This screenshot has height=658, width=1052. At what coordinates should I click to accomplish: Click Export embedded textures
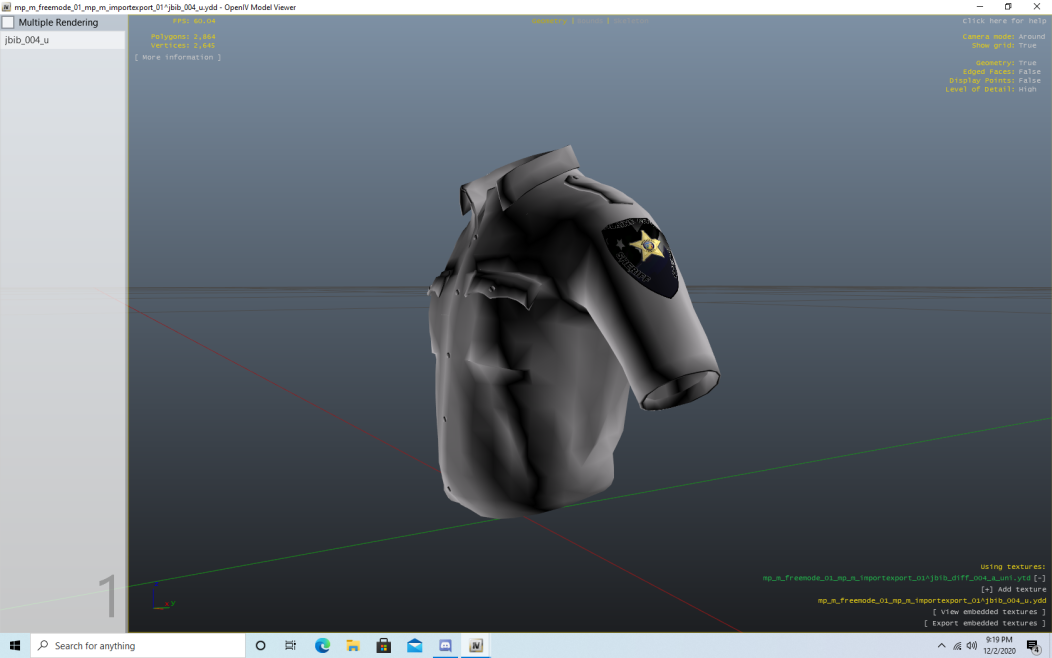click(x=985, y=624)
